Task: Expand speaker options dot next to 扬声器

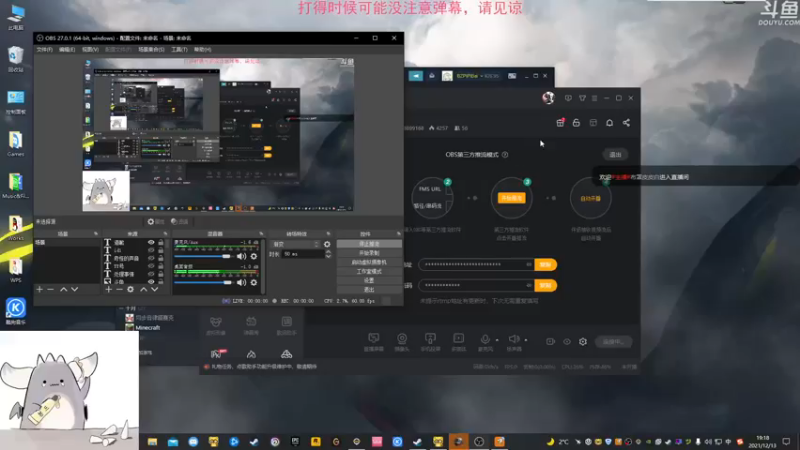Action: pyautogui.click(x=526, y=340)
